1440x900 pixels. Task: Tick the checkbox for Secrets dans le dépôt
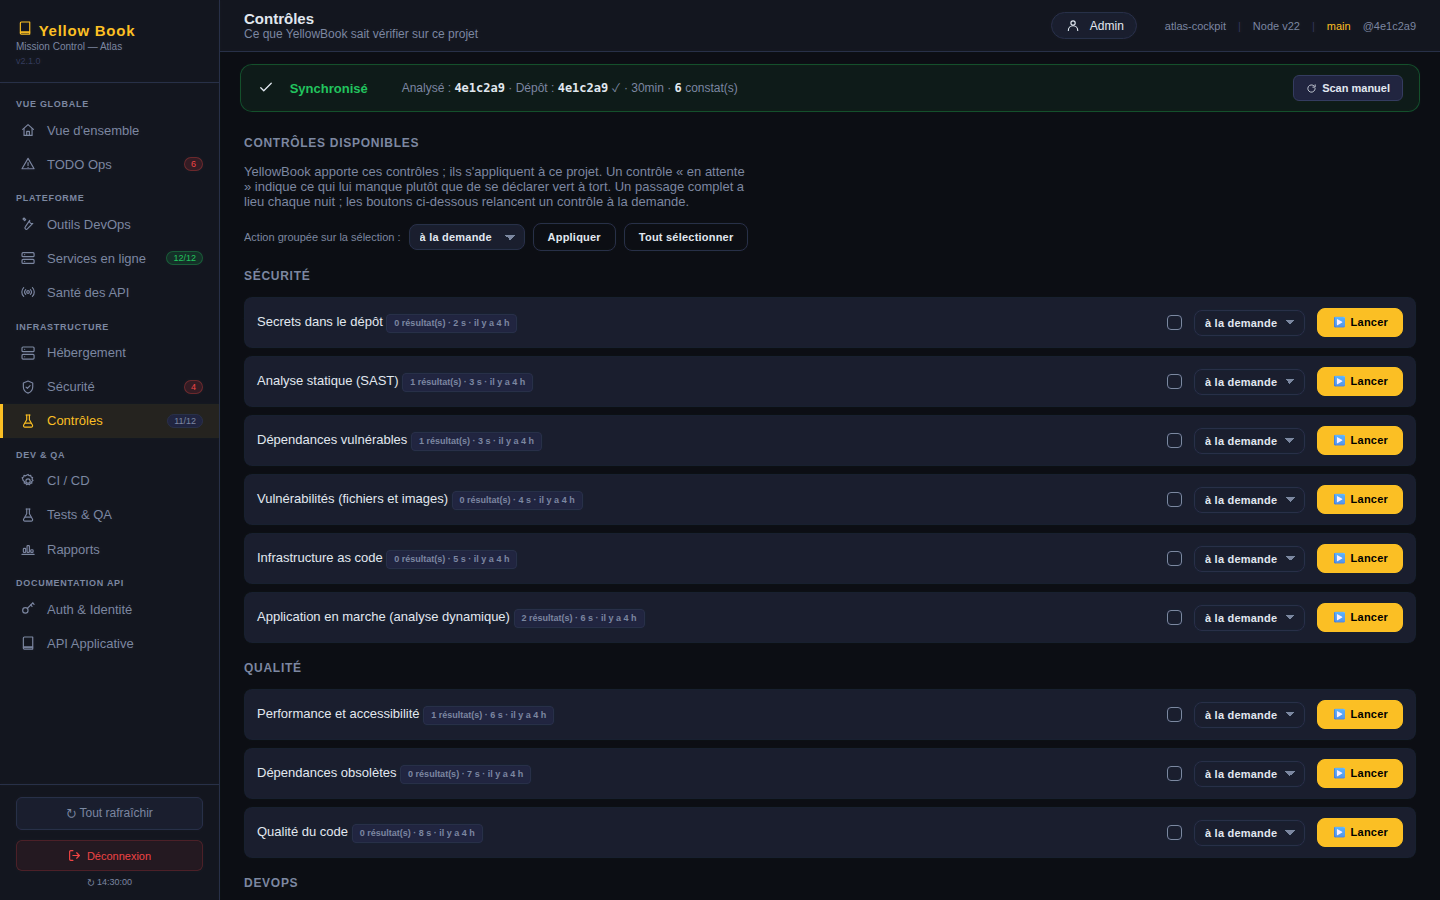(x=1174, y=323)
